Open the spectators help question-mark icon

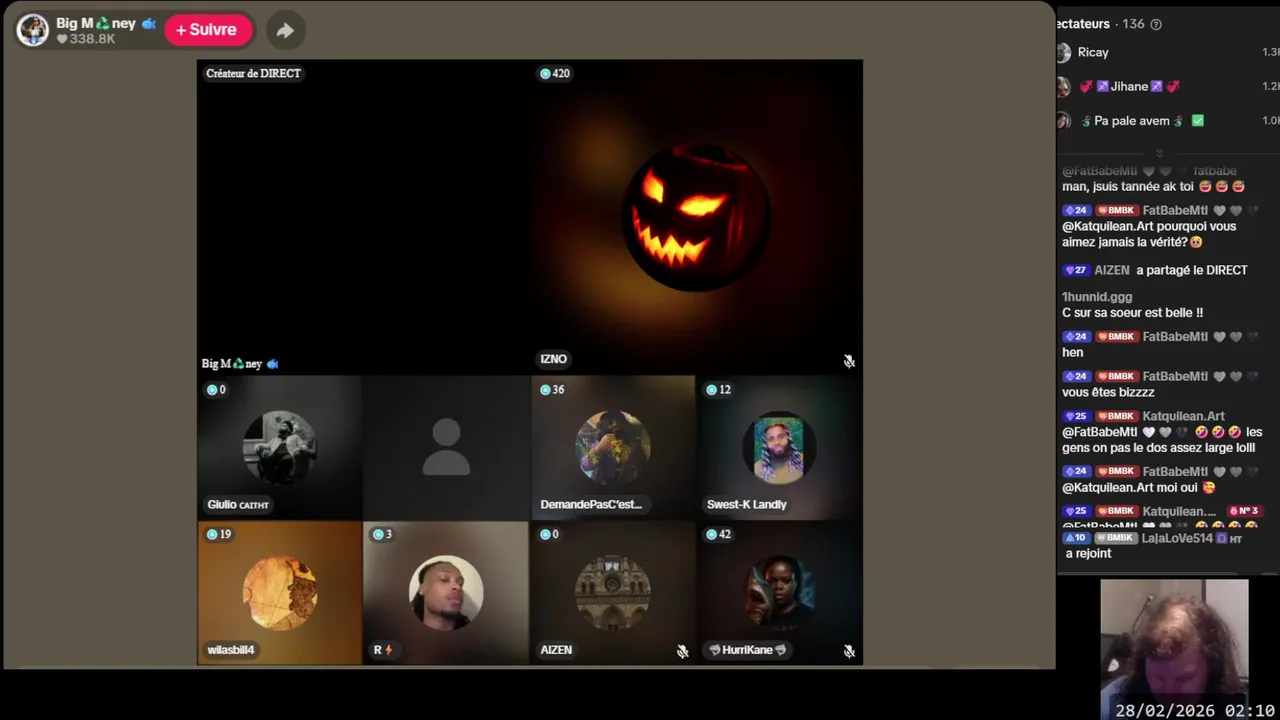(1156, 24)
